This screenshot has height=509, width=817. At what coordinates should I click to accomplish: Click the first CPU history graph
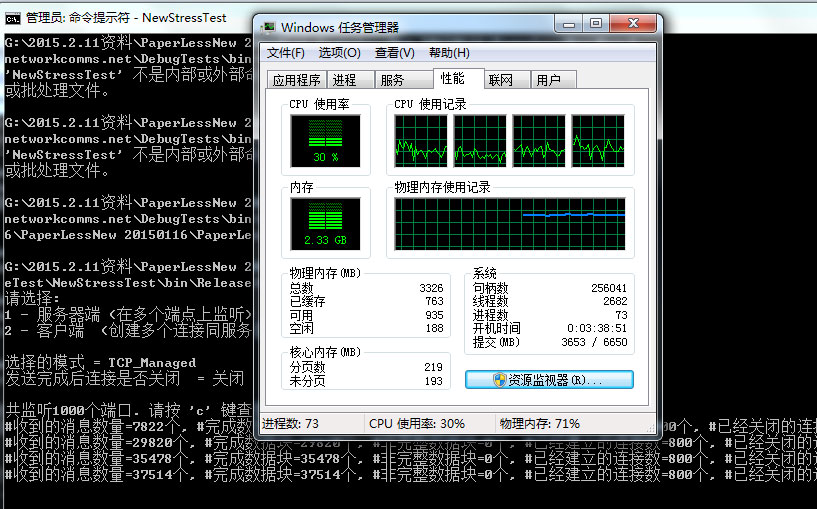click(420, 141)
